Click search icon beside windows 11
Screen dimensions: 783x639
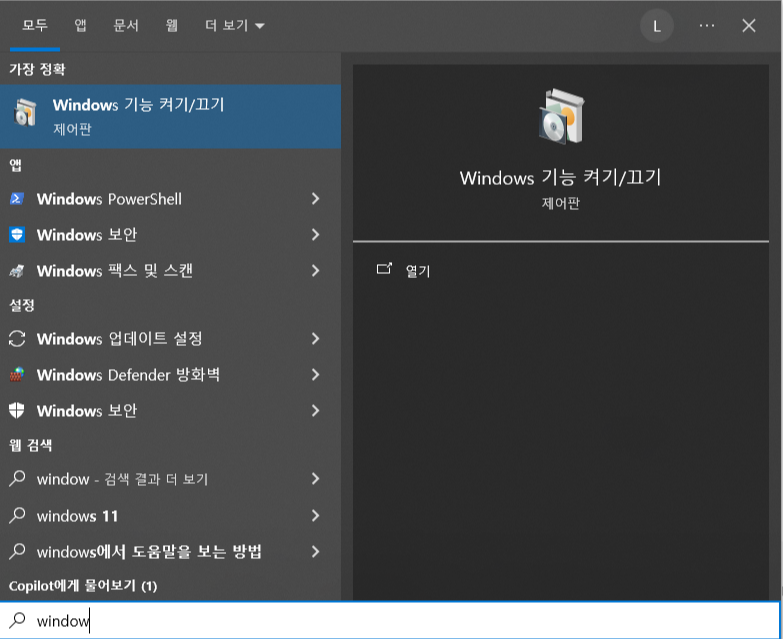pos(17,515)
